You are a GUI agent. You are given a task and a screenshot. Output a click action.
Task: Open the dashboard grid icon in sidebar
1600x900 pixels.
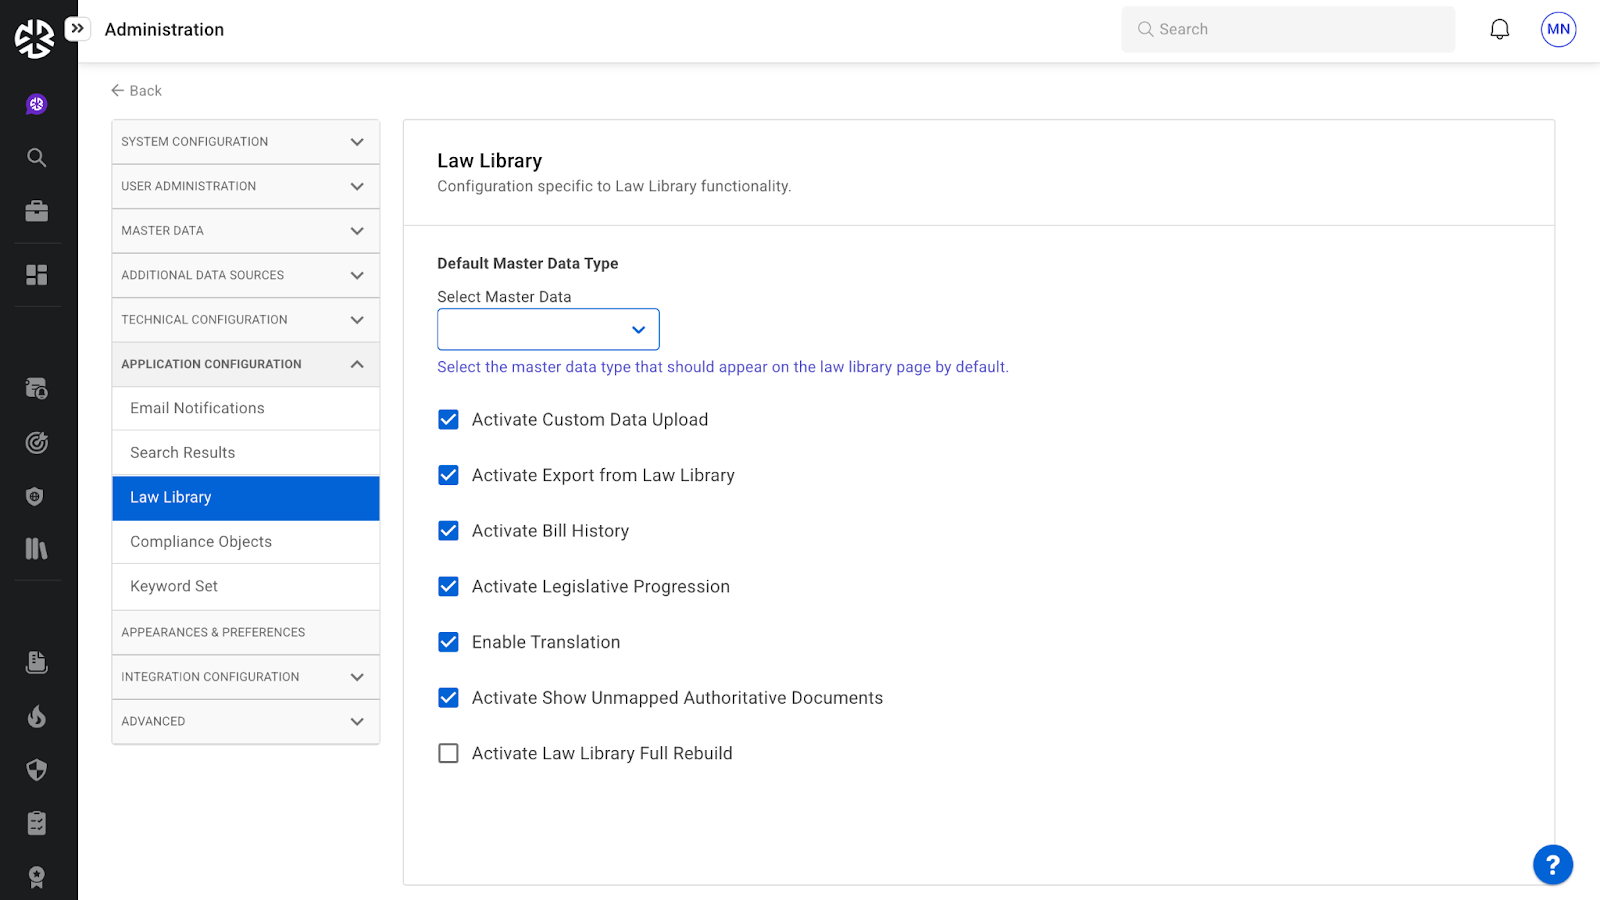(37, 275)
